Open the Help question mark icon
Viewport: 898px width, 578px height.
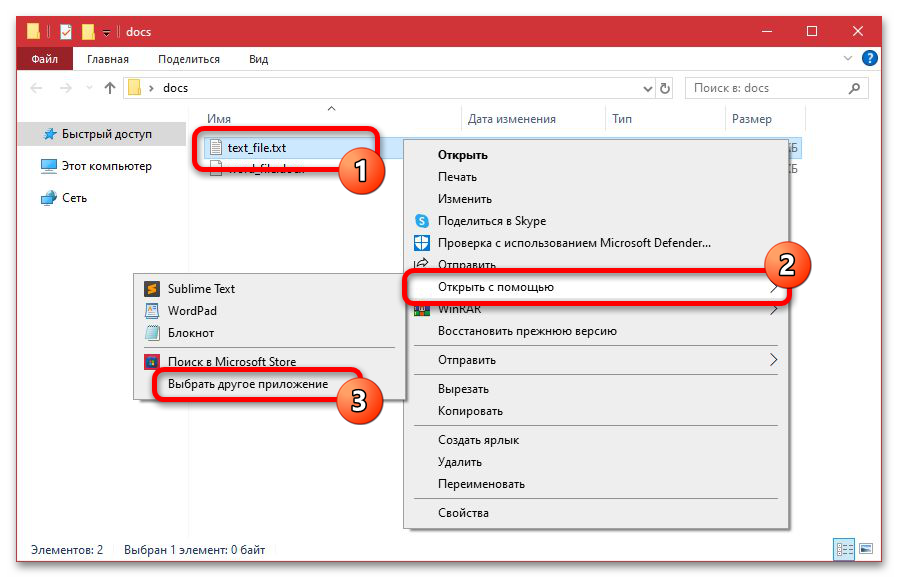869,59
